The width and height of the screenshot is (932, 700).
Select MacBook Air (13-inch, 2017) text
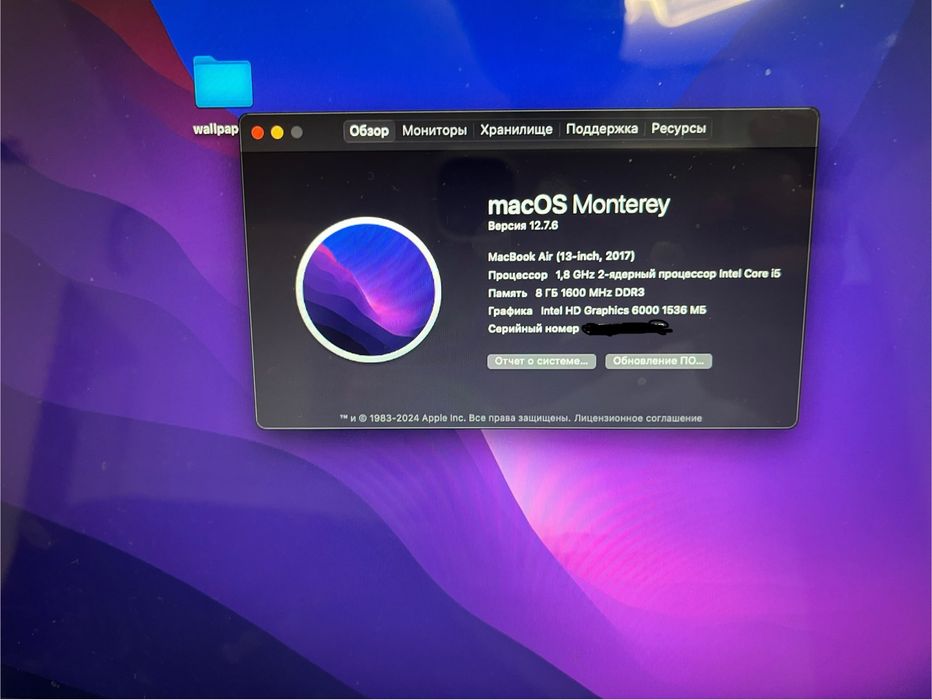pos(561,256)
